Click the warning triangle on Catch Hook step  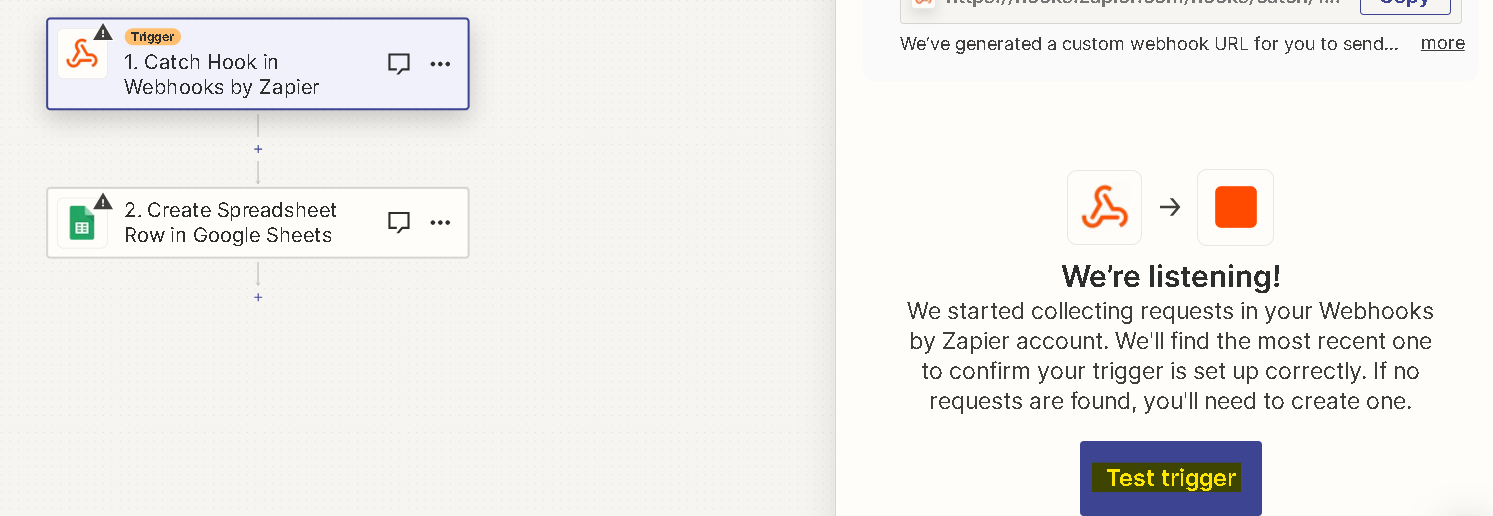(104, 32)
